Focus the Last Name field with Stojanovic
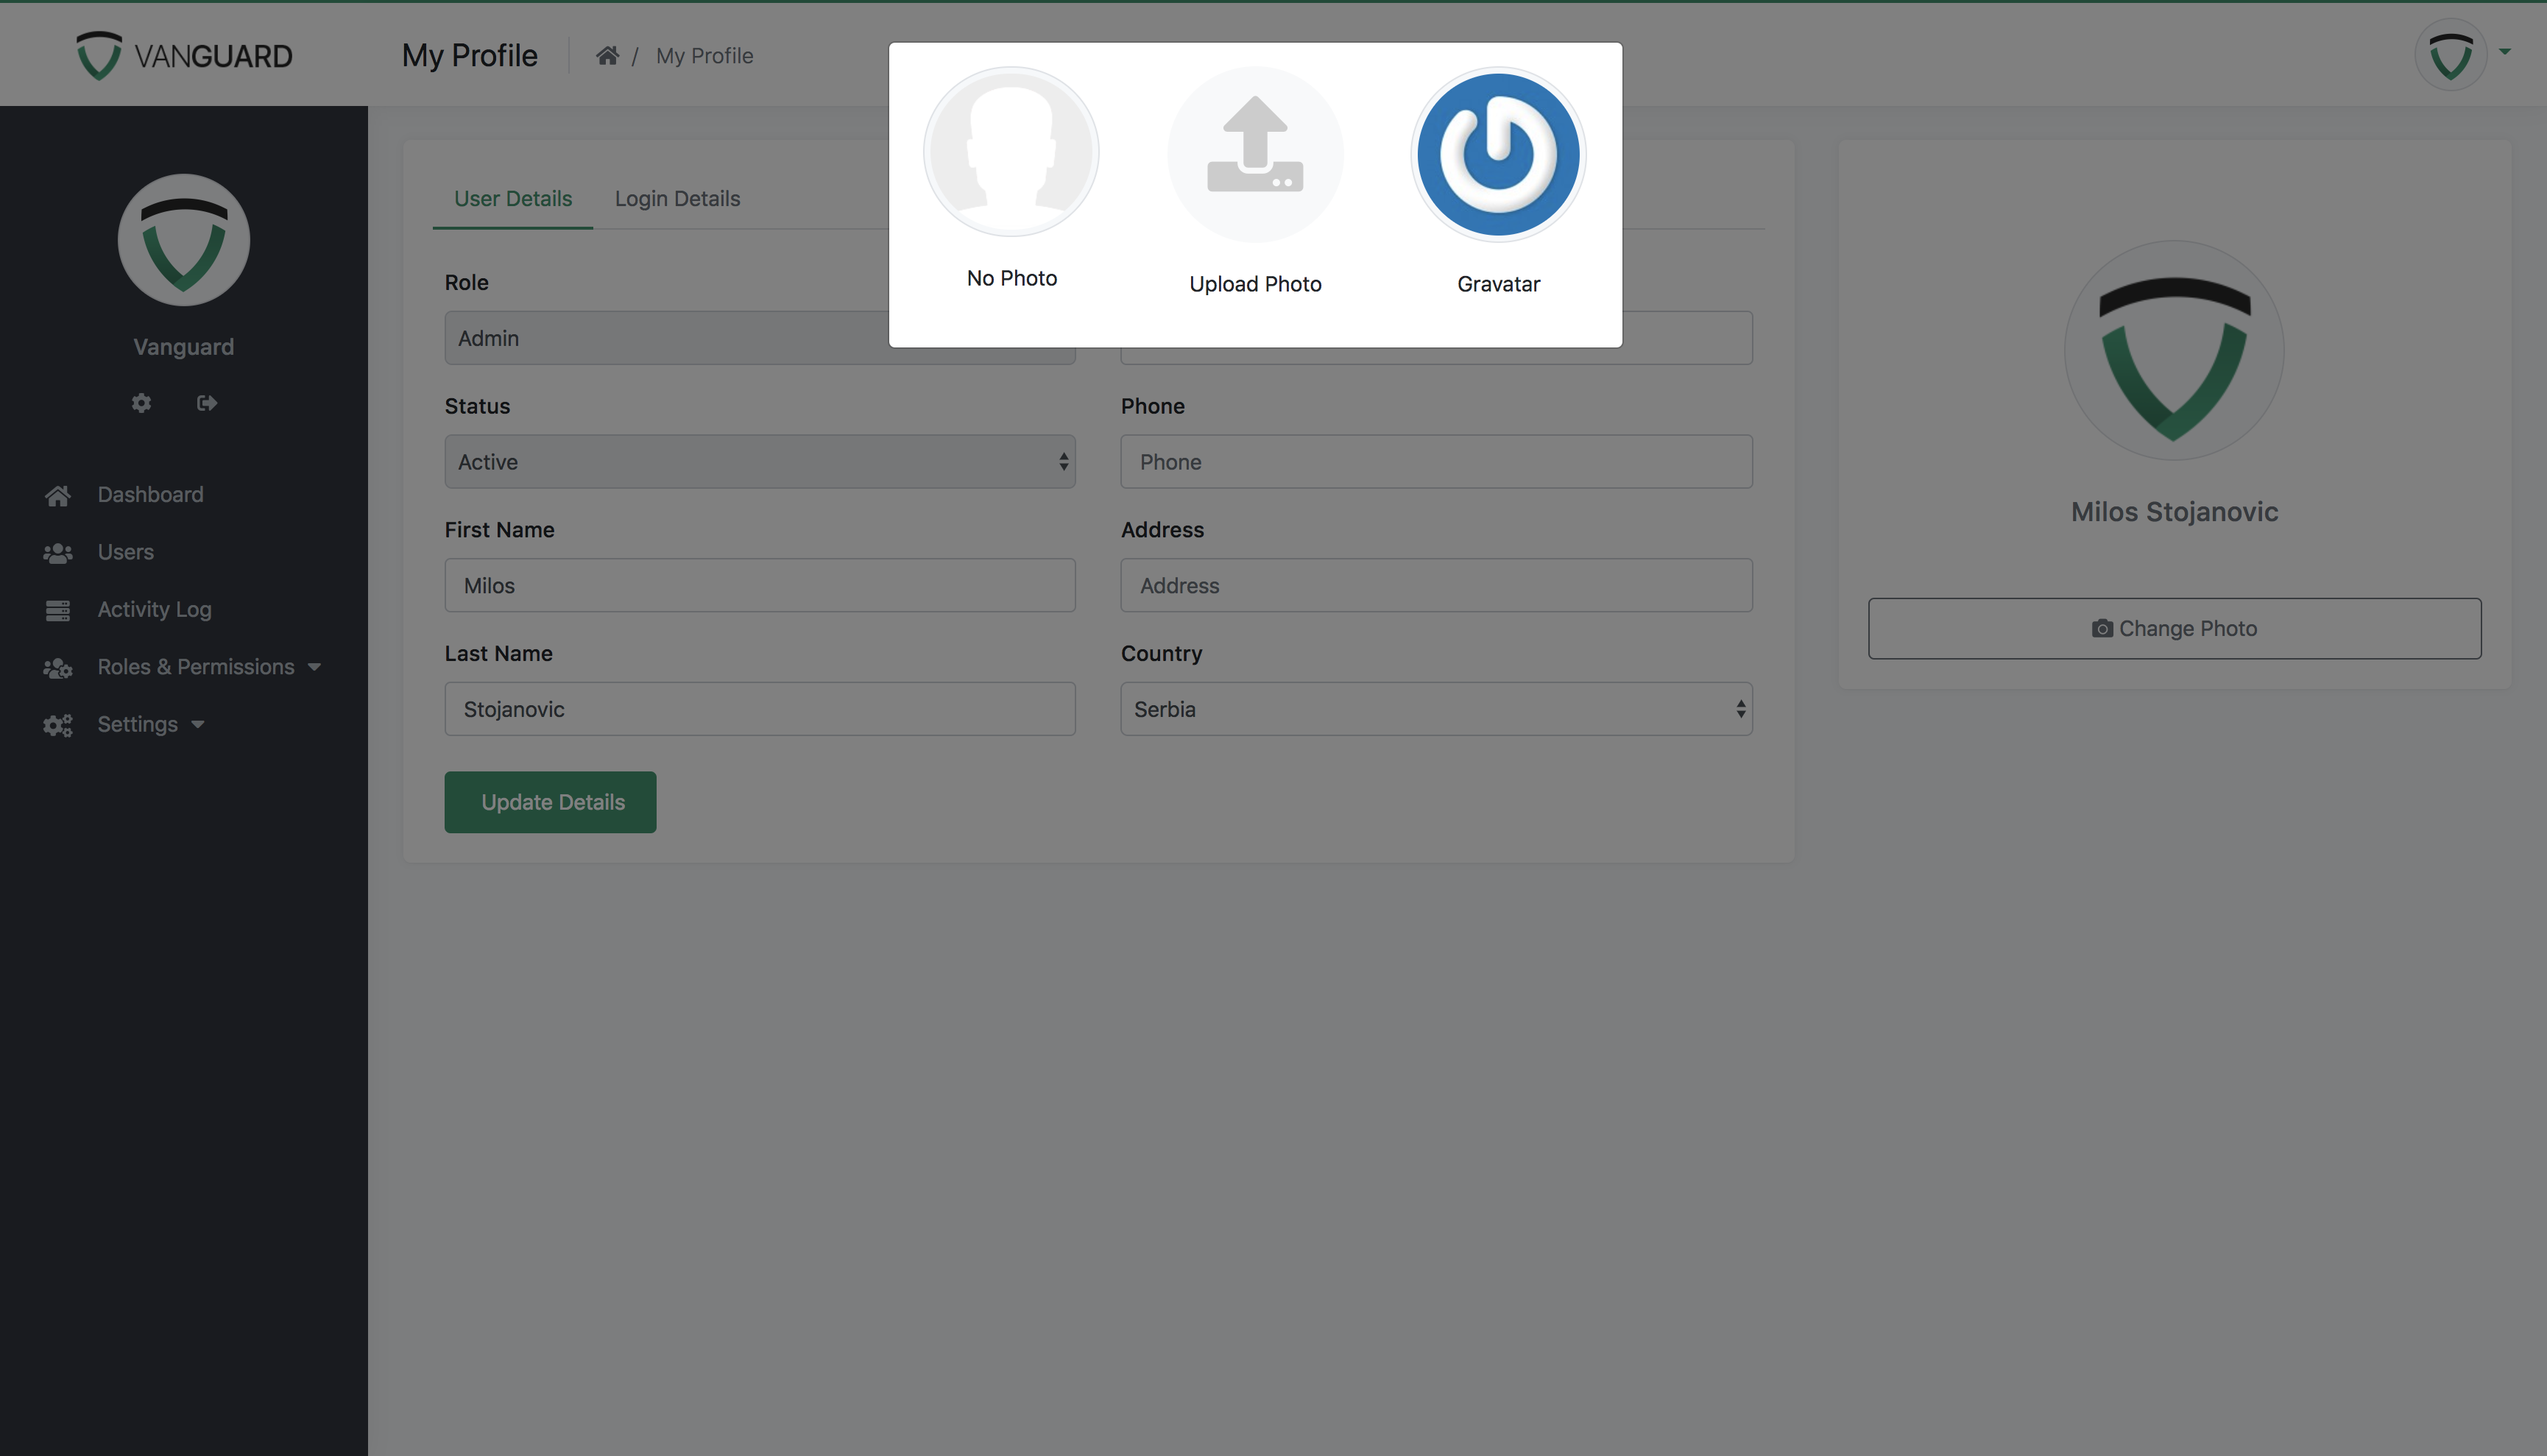2547x1456 pixels. point(760,709)
